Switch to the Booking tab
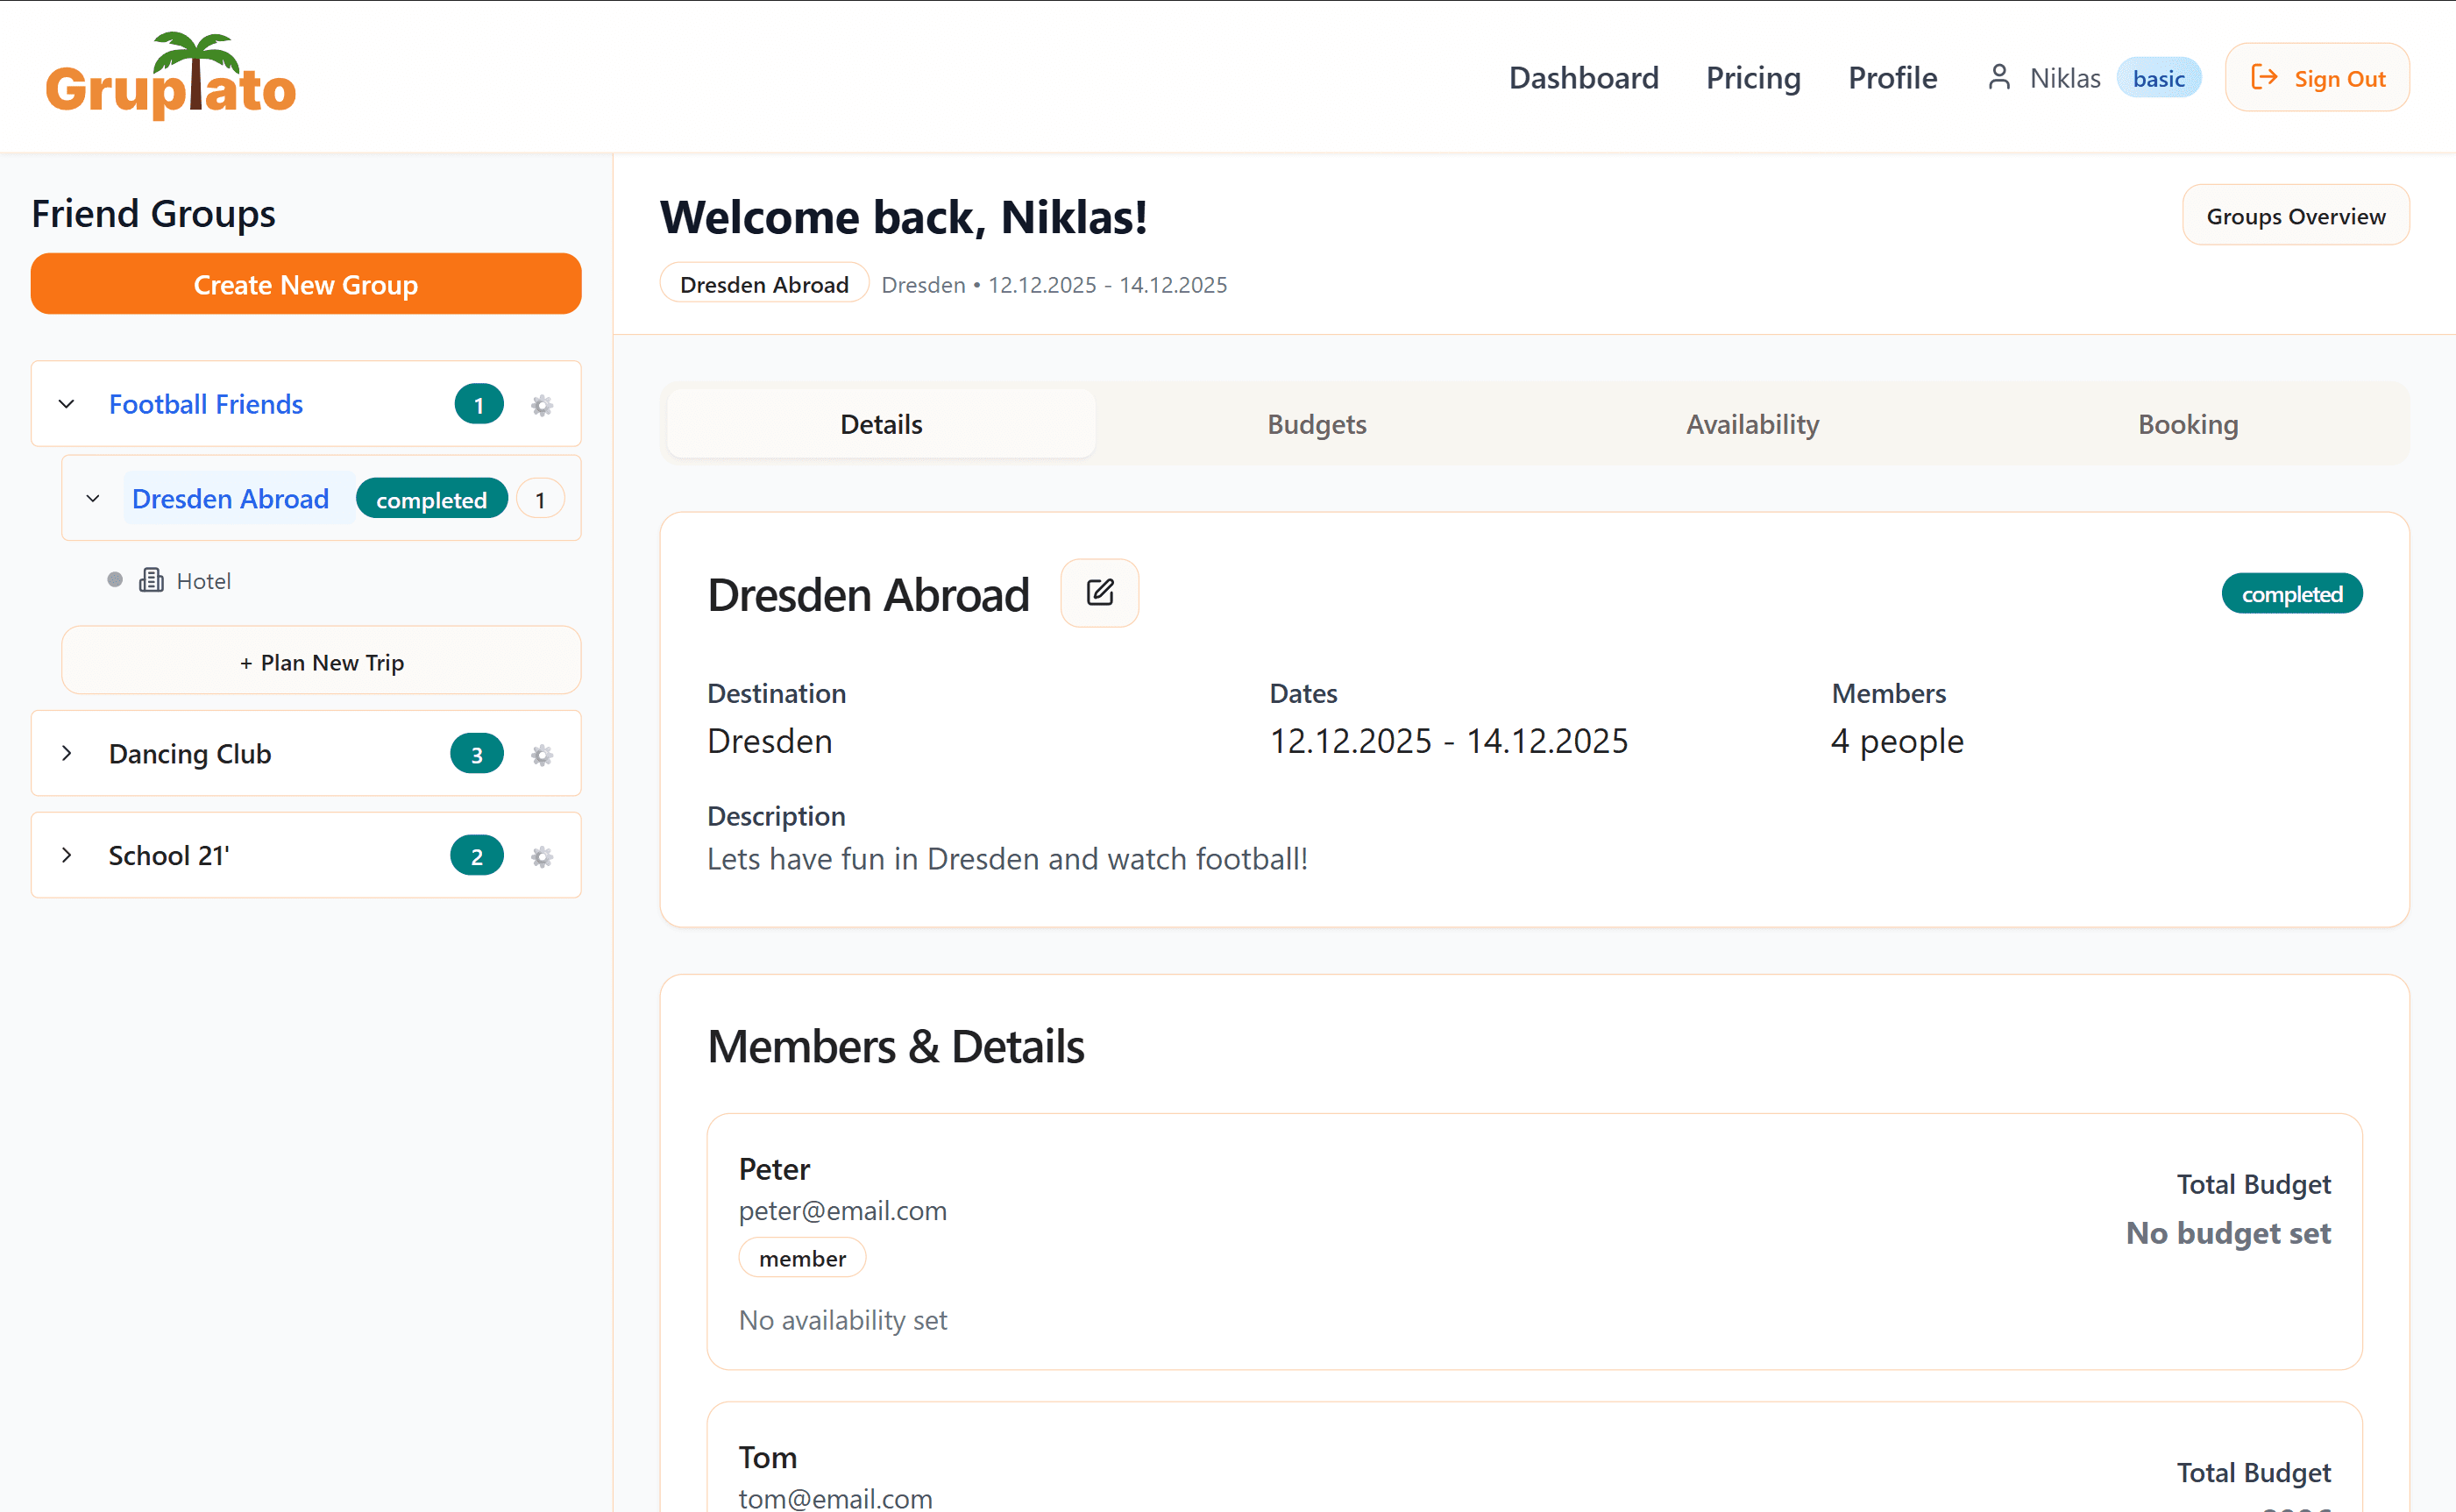 (2188, 424)
